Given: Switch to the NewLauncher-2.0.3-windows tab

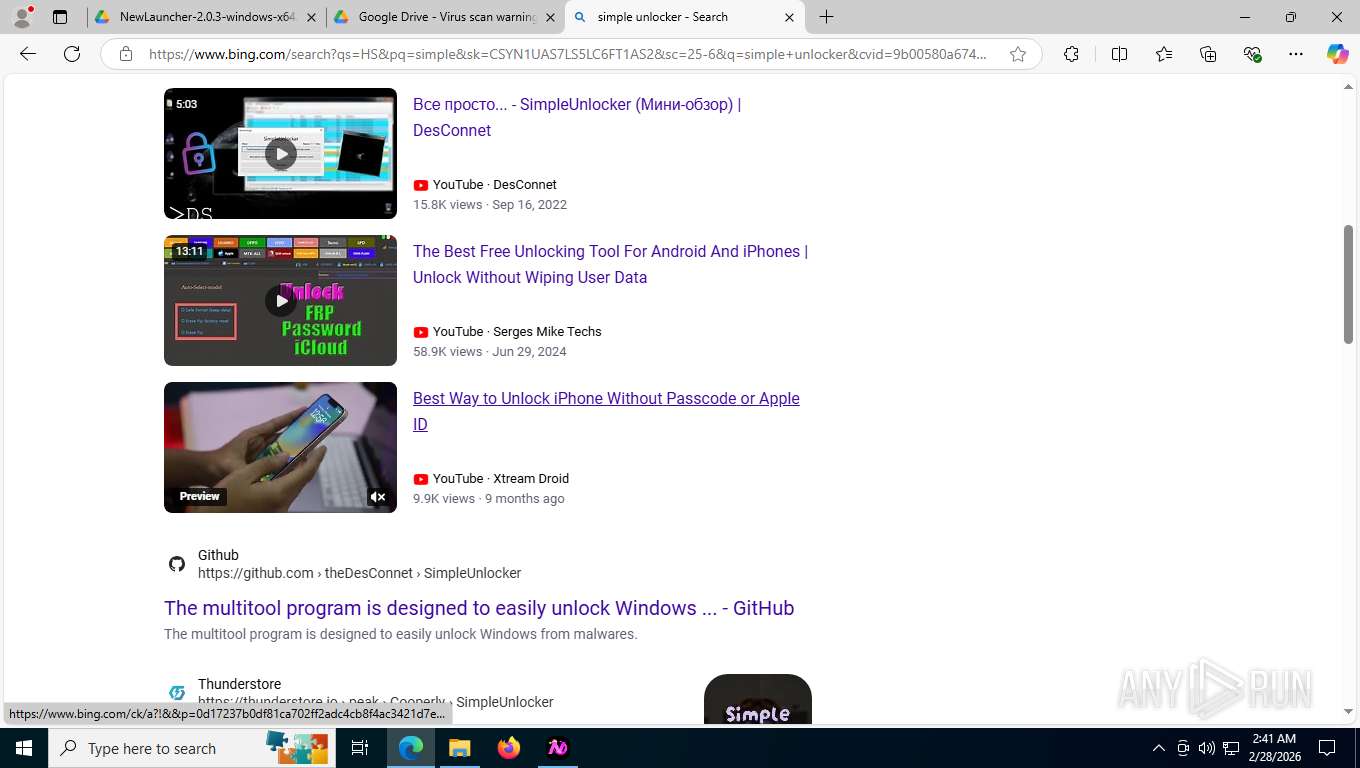Looking at the screenshot, I should [x=207, y=17].
